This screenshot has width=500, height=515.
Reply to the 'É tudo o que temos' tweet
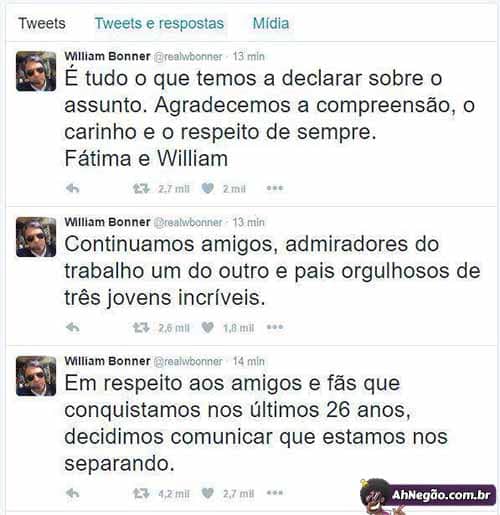pyautogui.click(x=72, y=189)
